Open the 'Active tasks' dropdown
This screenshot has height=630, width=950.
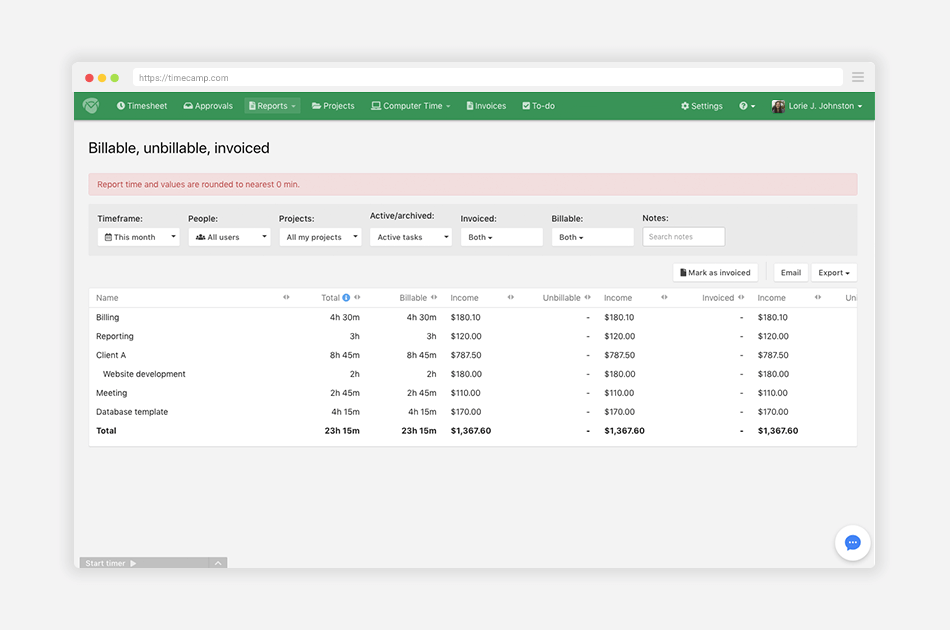411,237
